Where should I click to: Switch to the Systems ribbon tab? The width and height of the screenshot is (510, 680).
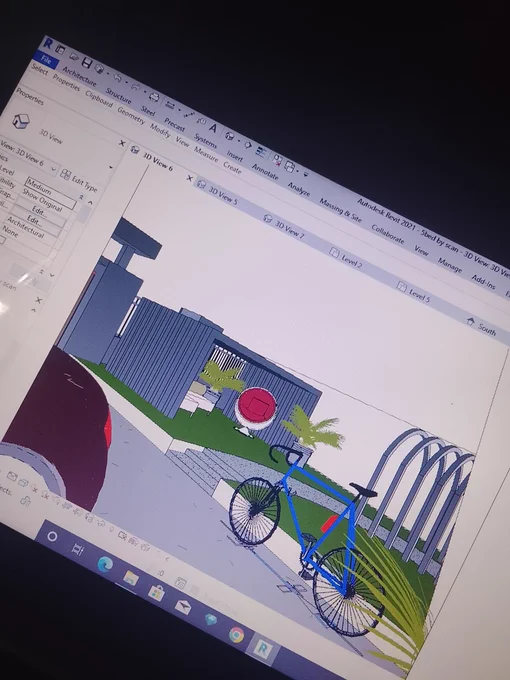(x=206, y=141)
